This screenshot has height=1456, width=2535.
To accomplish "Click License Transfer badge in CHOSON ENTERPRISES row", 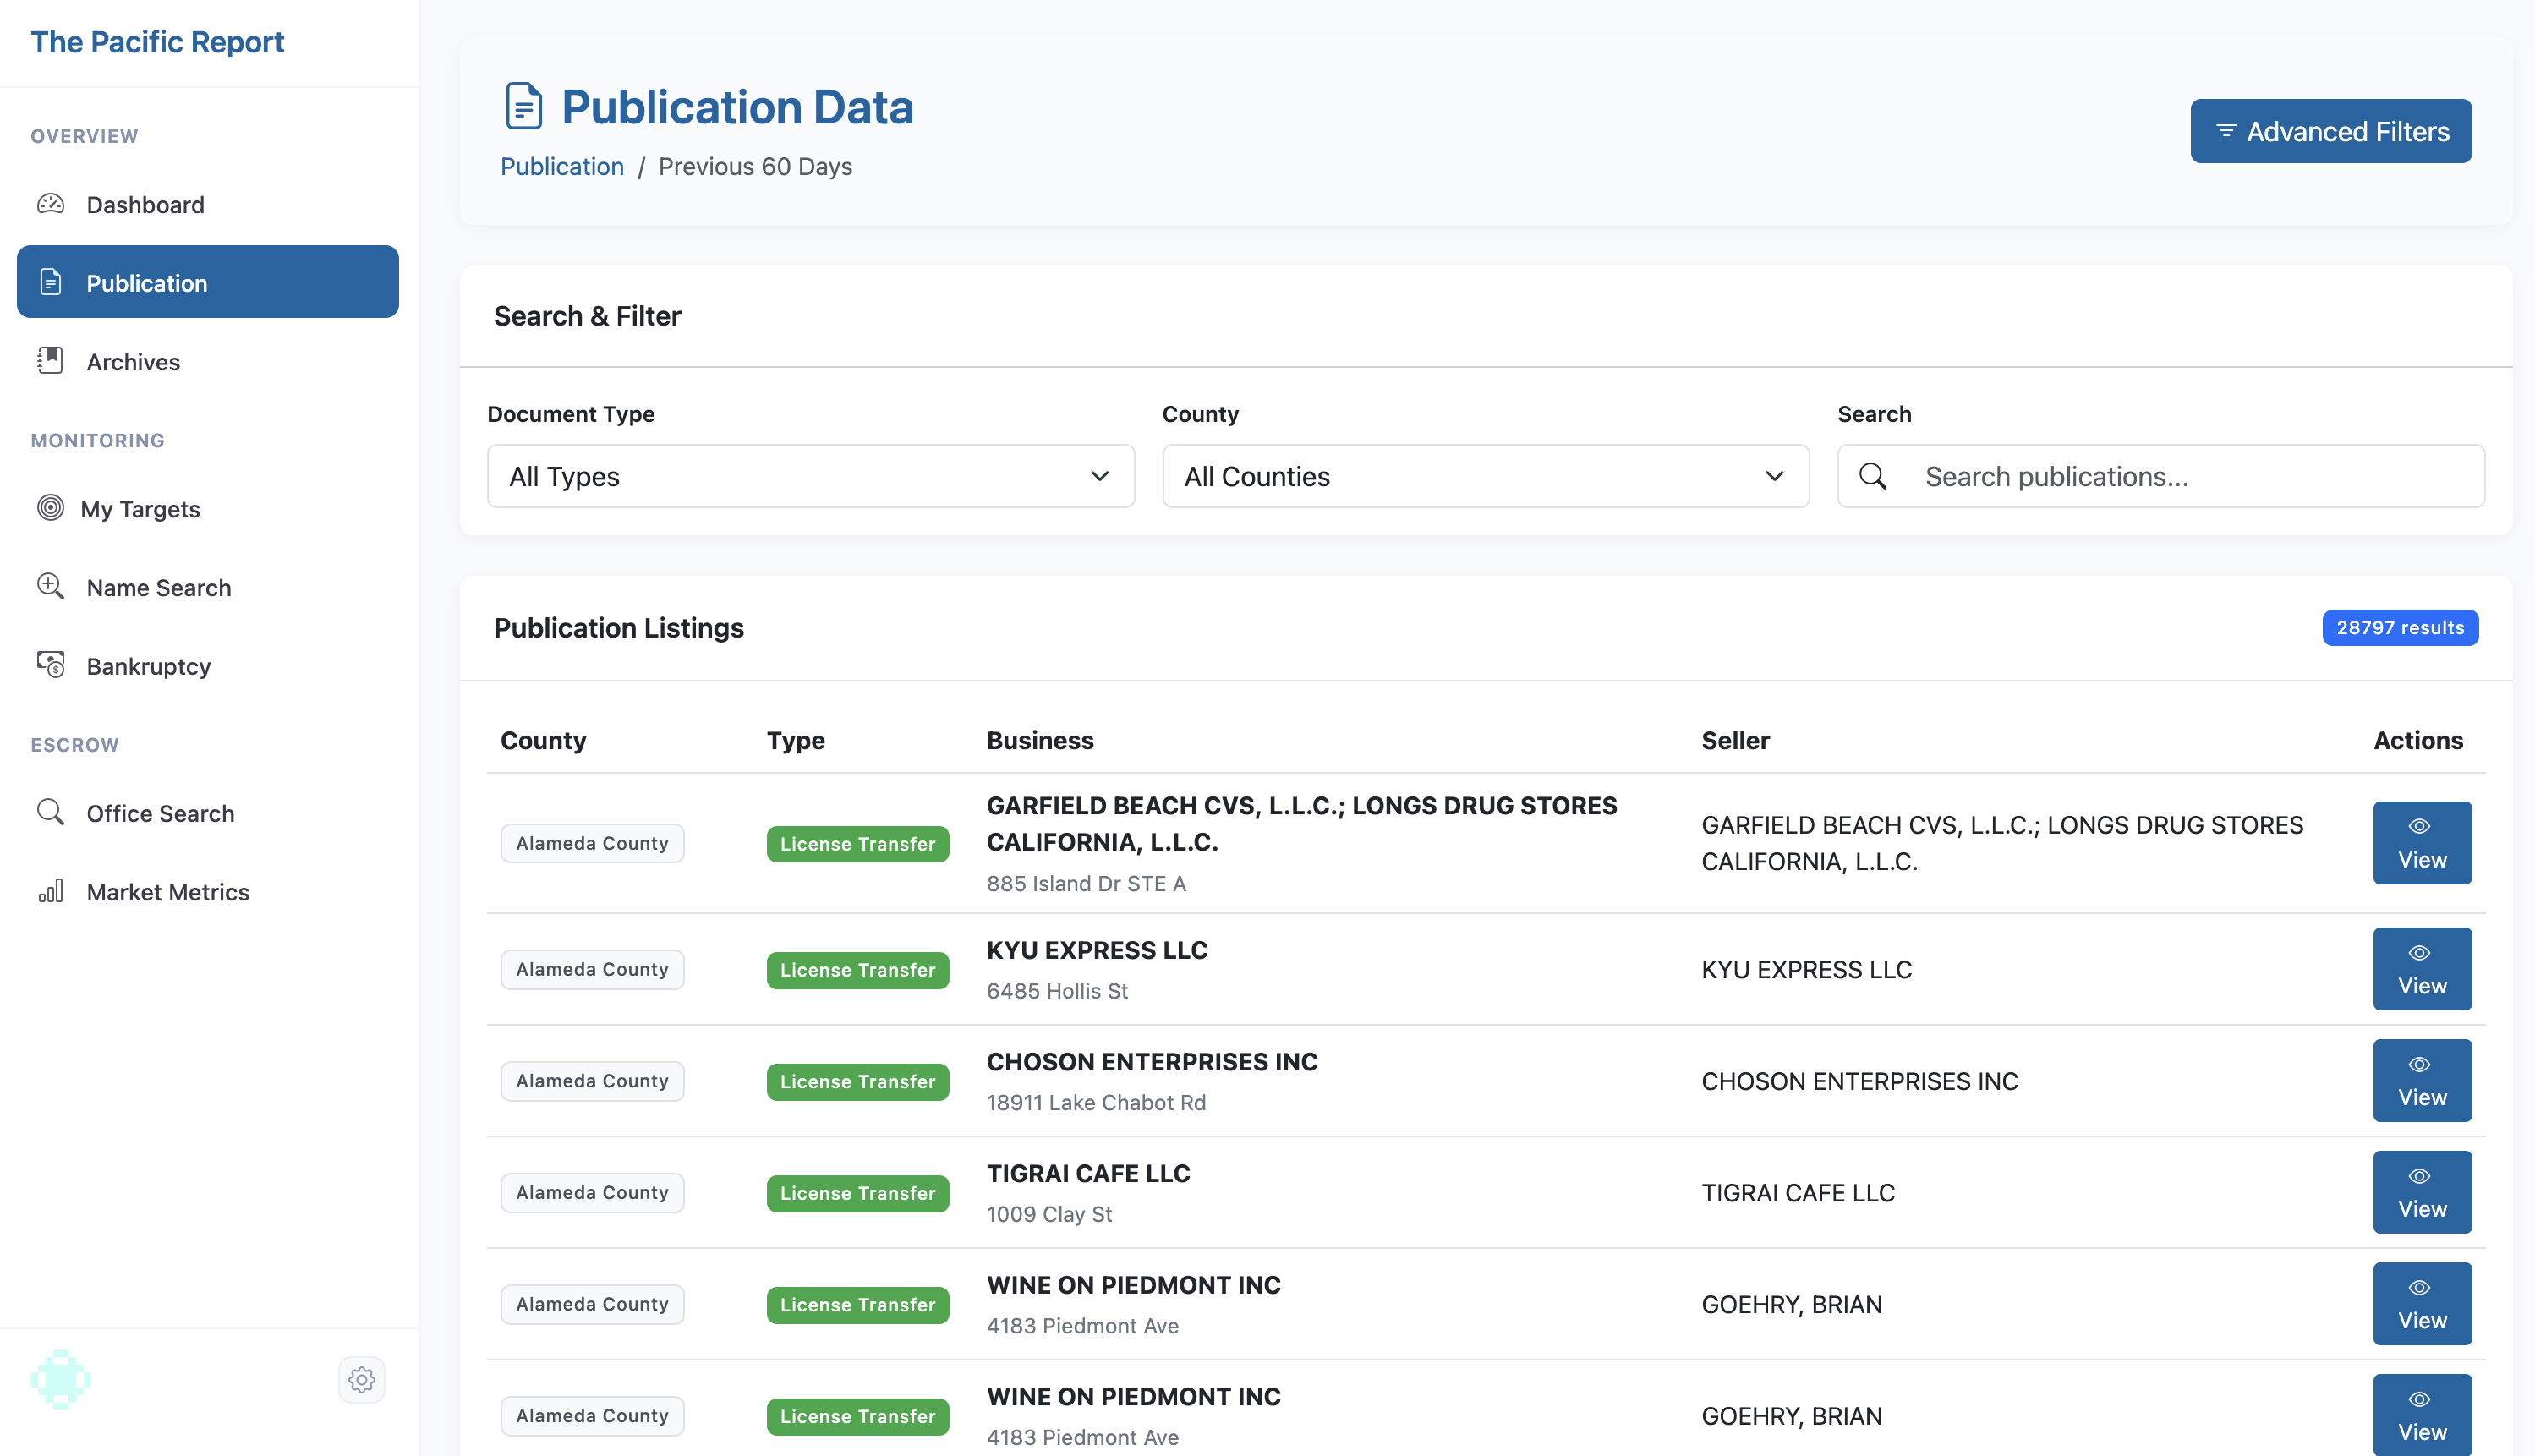I will [x=858, y=1081].
